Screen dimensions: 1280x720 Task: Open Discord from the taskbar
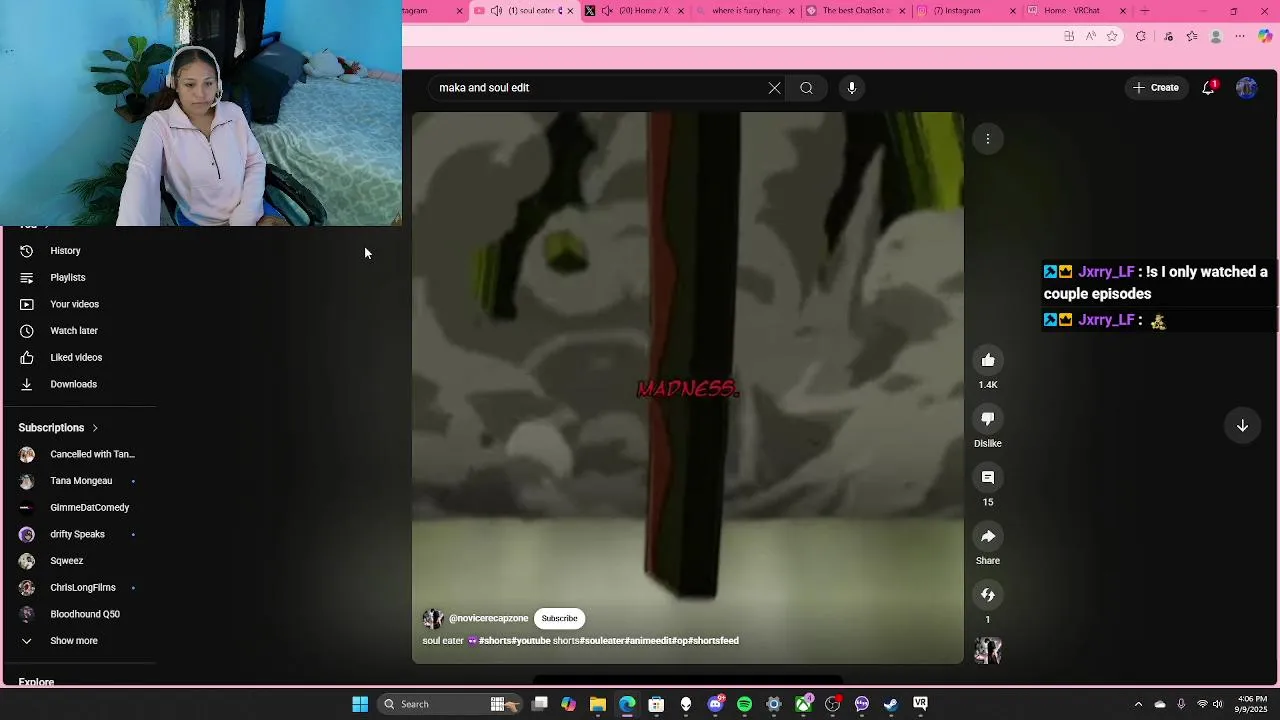(x=715, y=704)
